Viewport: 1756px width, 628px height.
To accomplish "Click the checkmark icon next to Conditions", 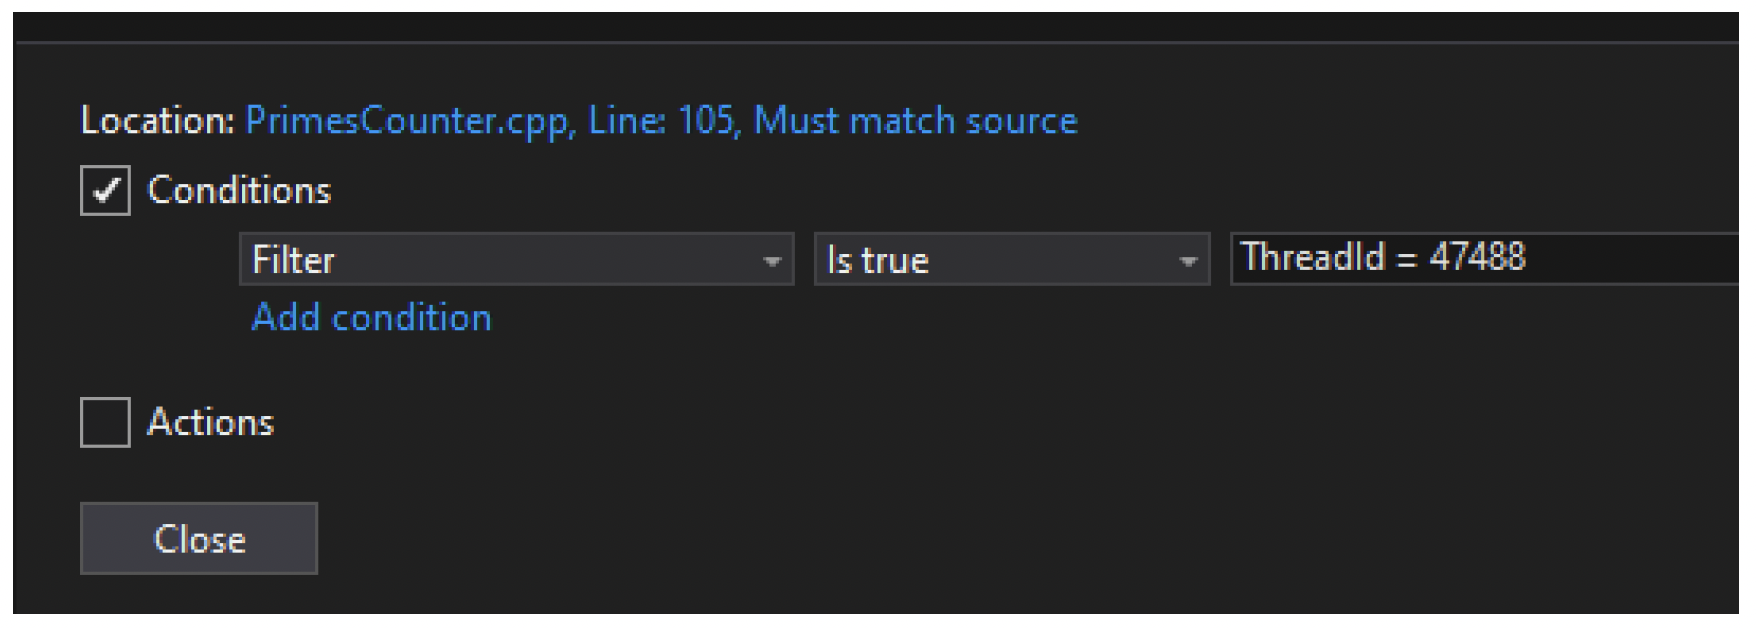I will coord(105,191).
